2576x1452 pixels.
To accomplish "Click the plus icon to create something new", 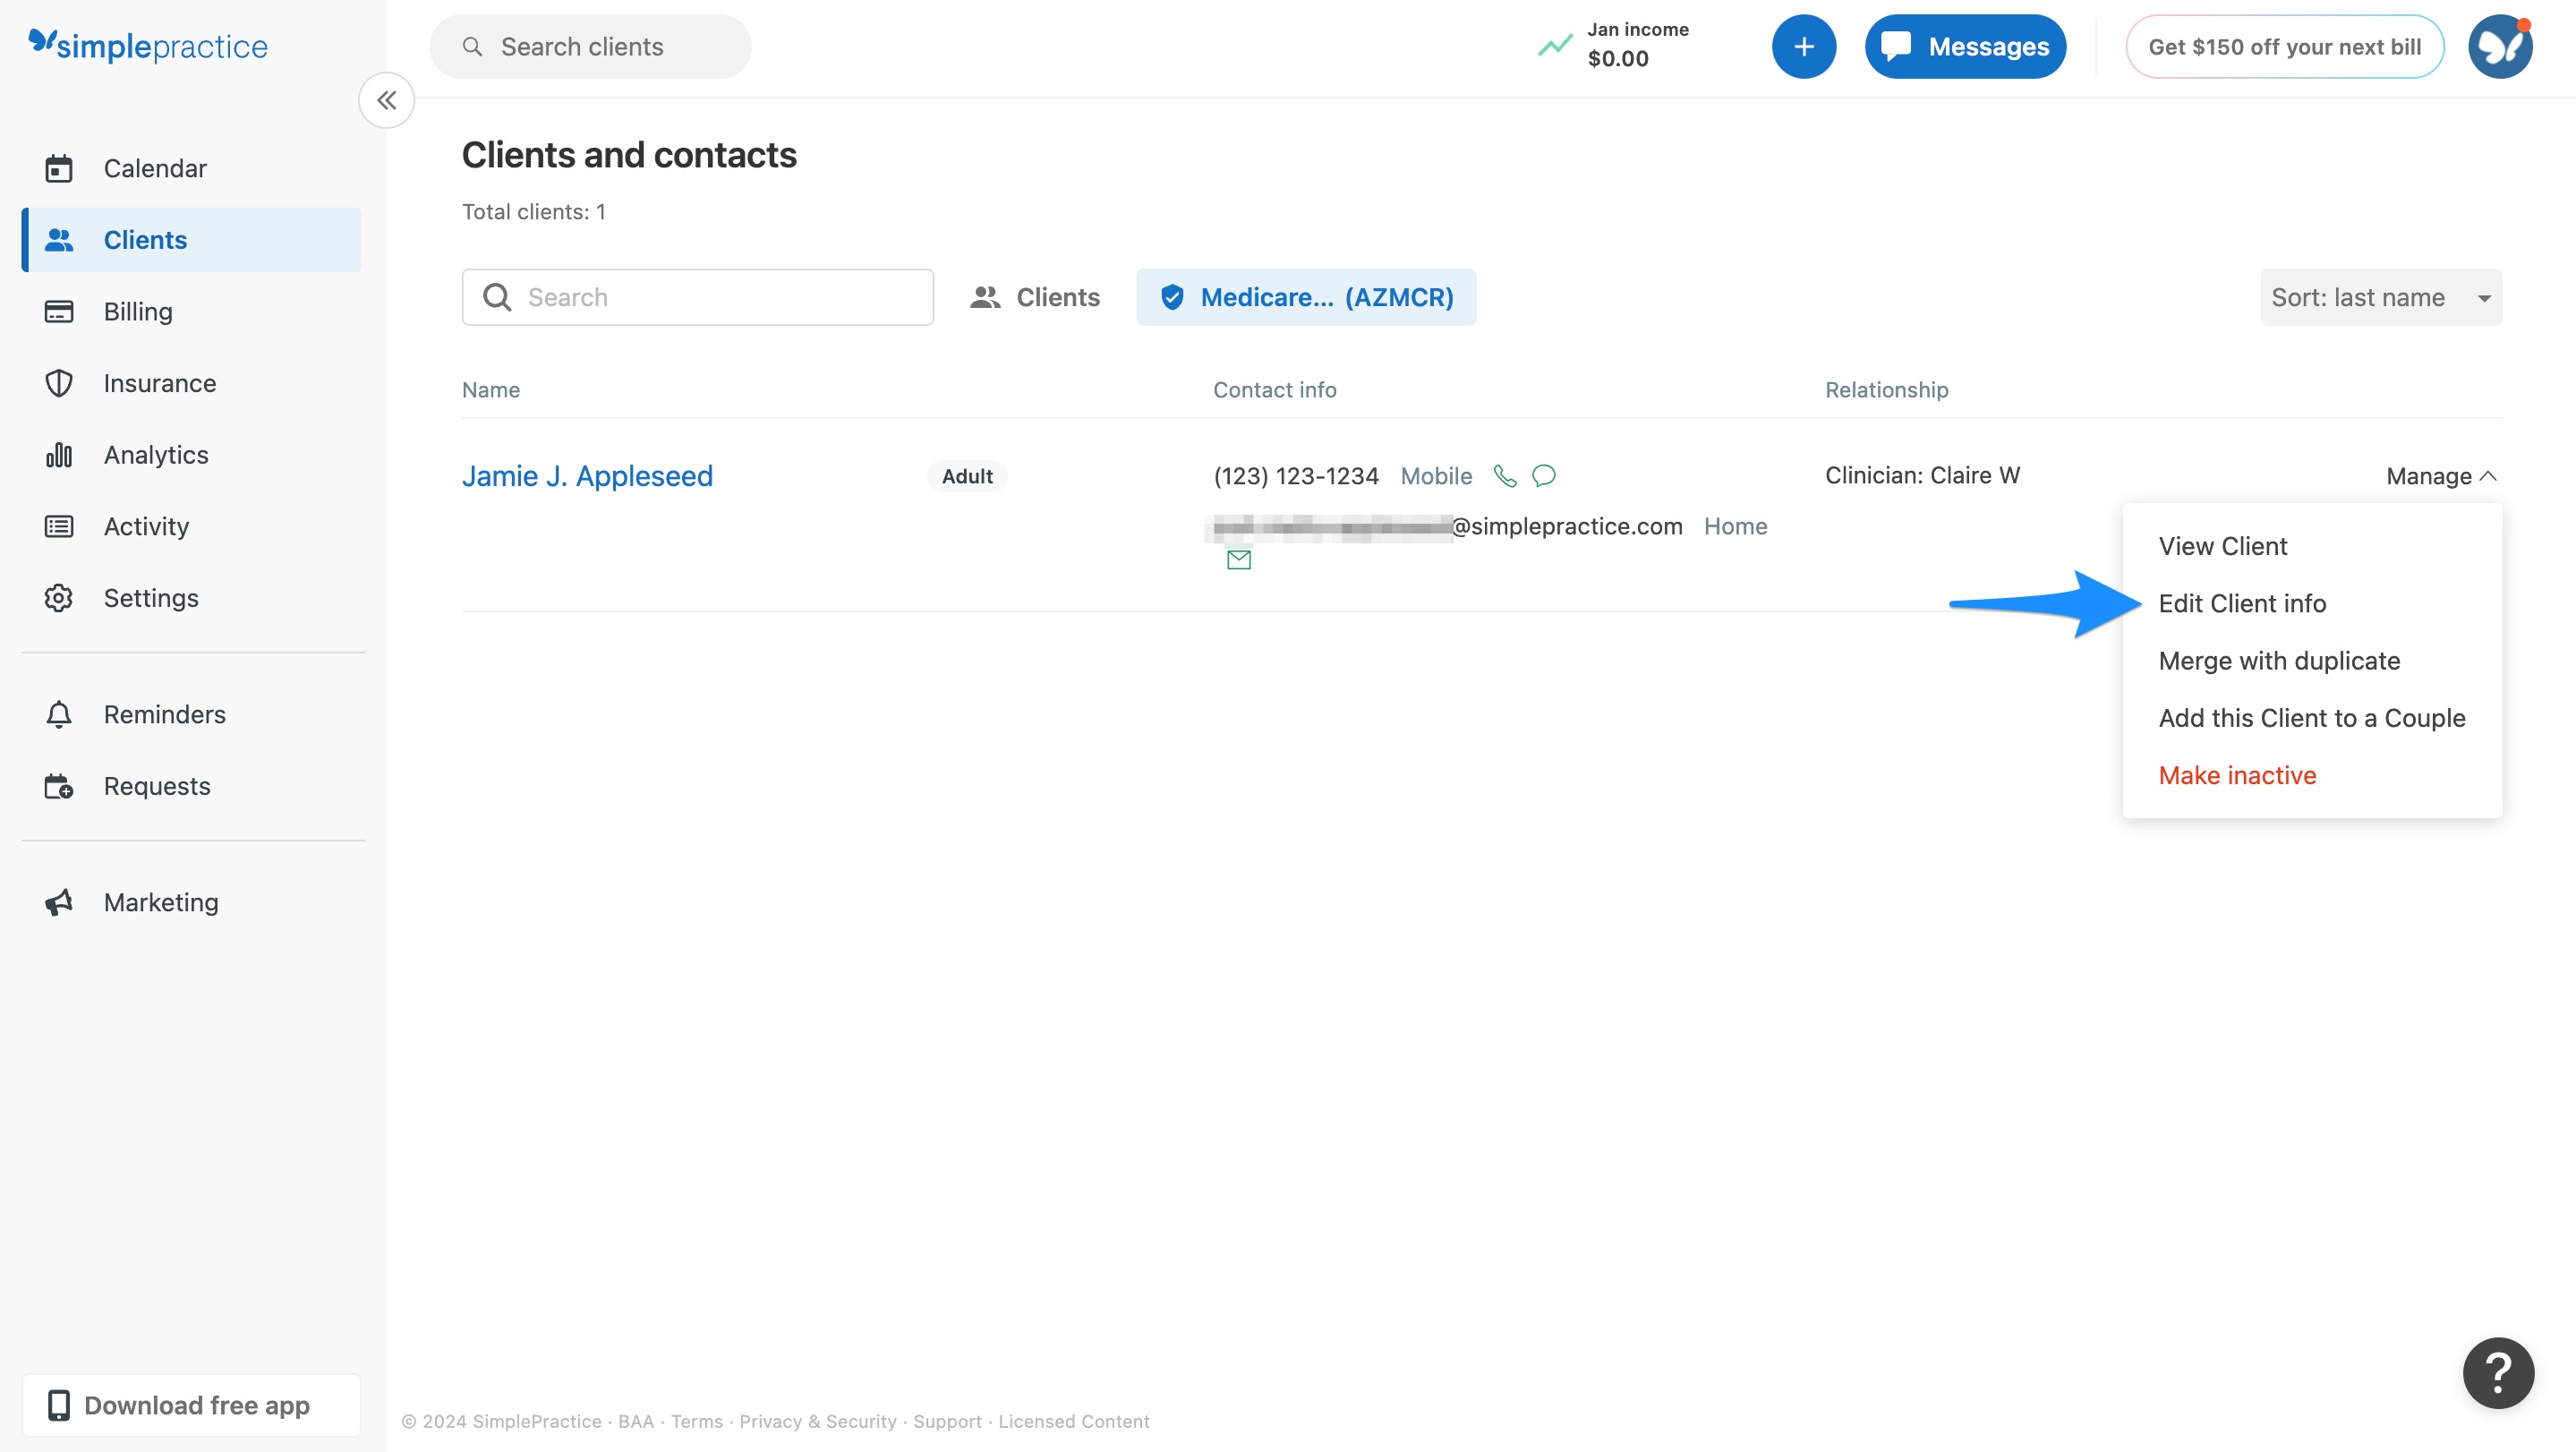I will pos(1803,46).
